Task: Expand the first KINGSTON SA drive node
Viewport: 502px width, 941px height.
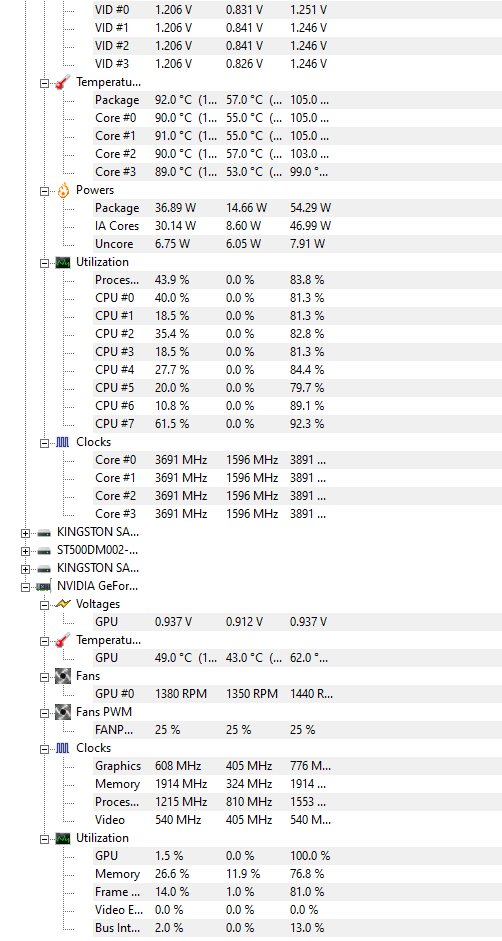Action: pos(25,533)
